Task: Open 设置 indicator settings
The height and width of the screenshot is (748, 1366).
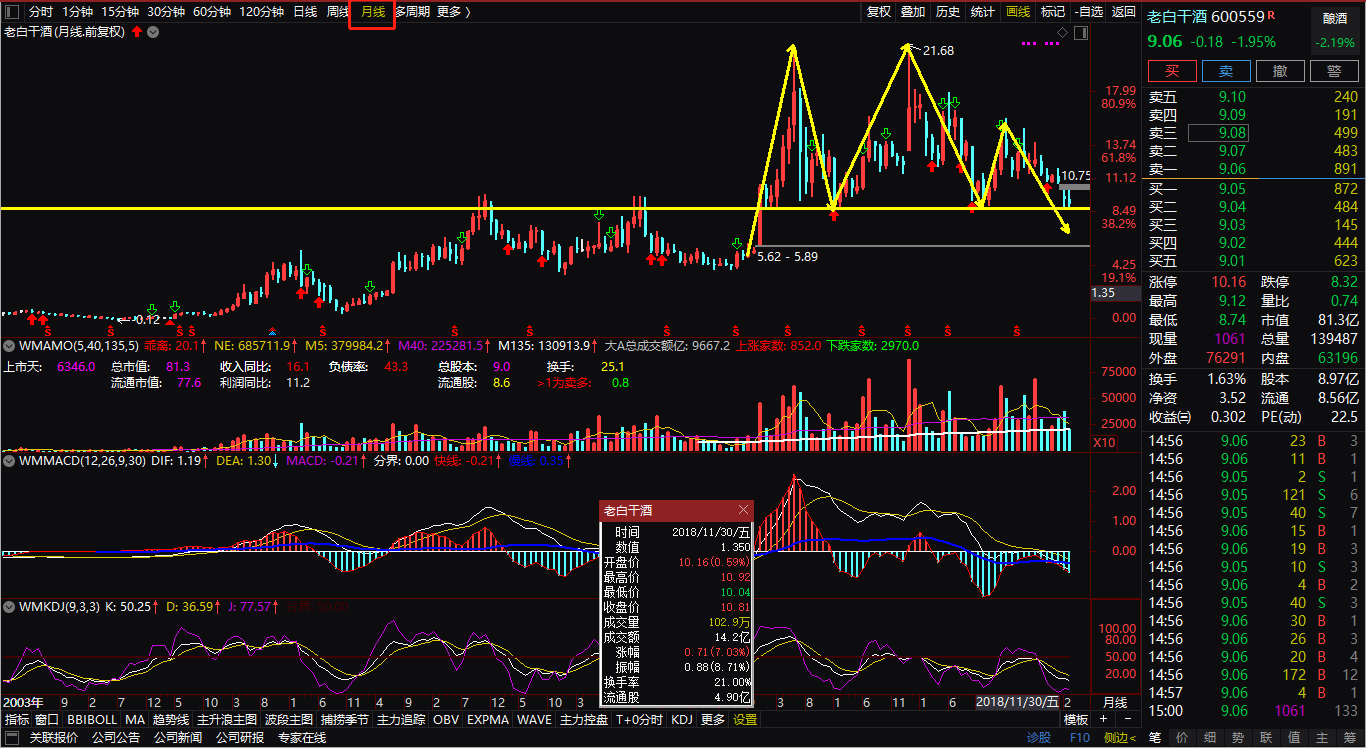Action: (x=745, y=719)
